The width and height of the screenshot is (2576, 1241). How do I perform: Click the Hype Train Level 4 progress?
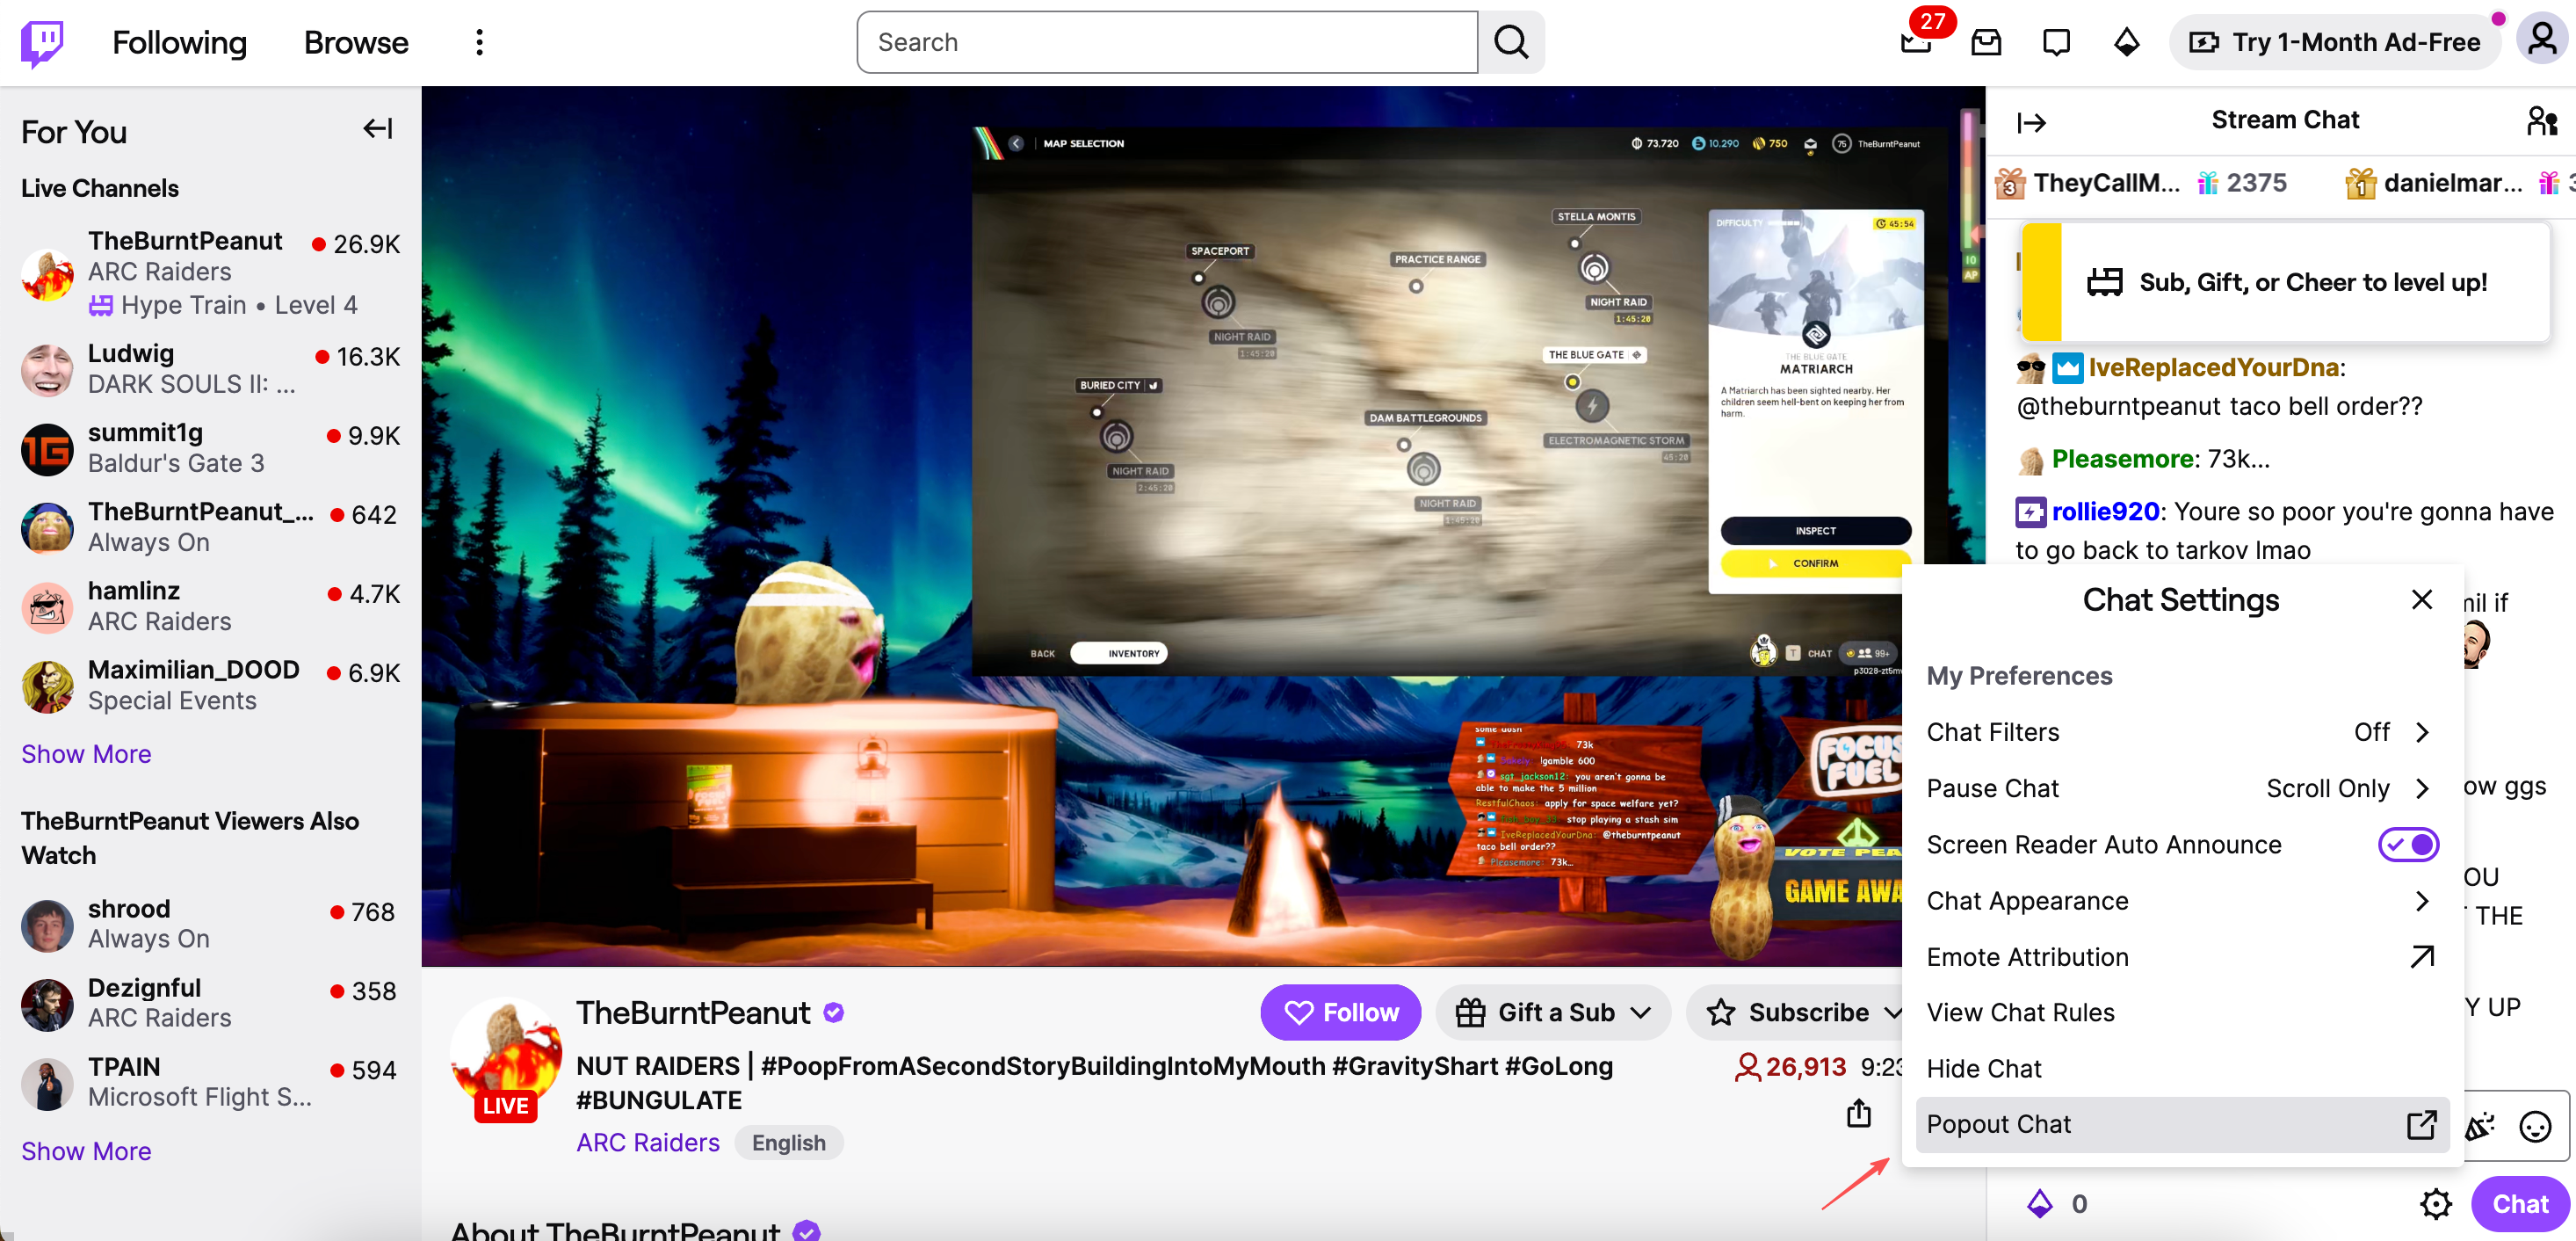click(224, 305)
